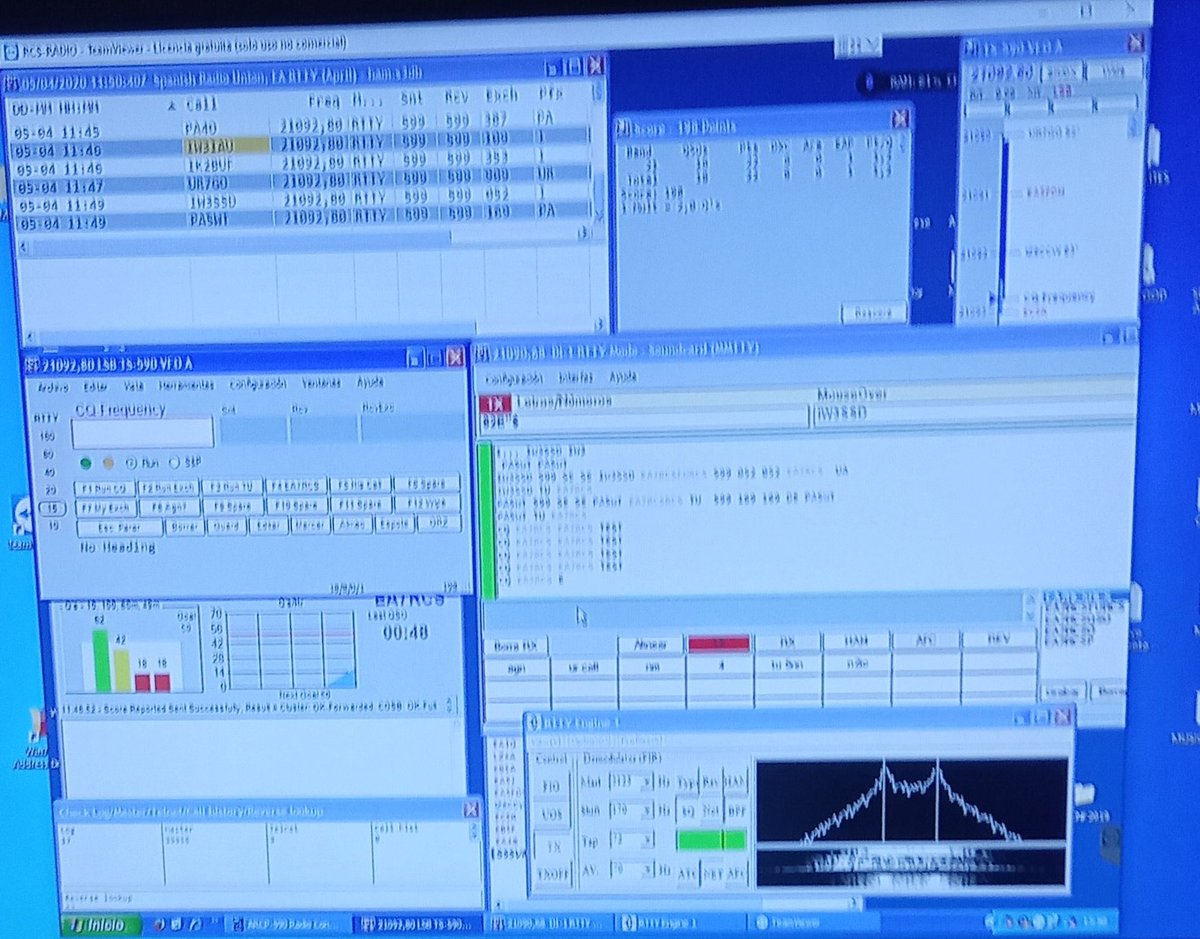Toggle Rev button in RTTY Engine demodulator
This screenshot has height=939, width=1200.
tap(710, 781)
